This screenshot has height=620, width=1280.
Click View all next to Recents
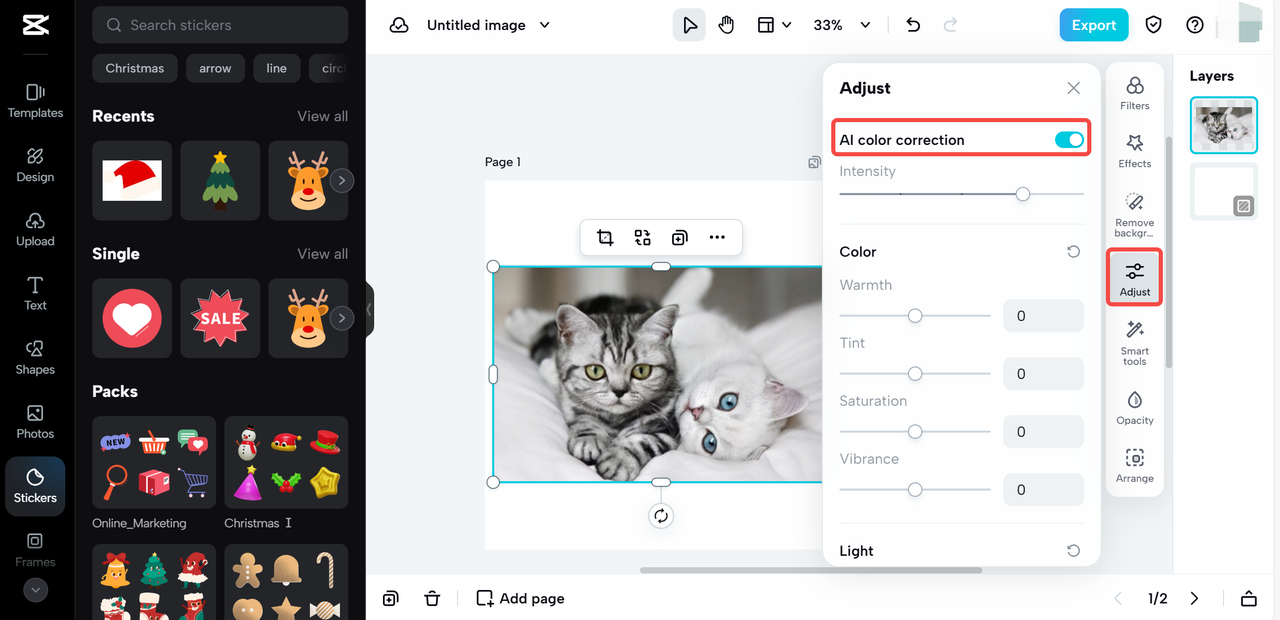[x=322, y=116]
